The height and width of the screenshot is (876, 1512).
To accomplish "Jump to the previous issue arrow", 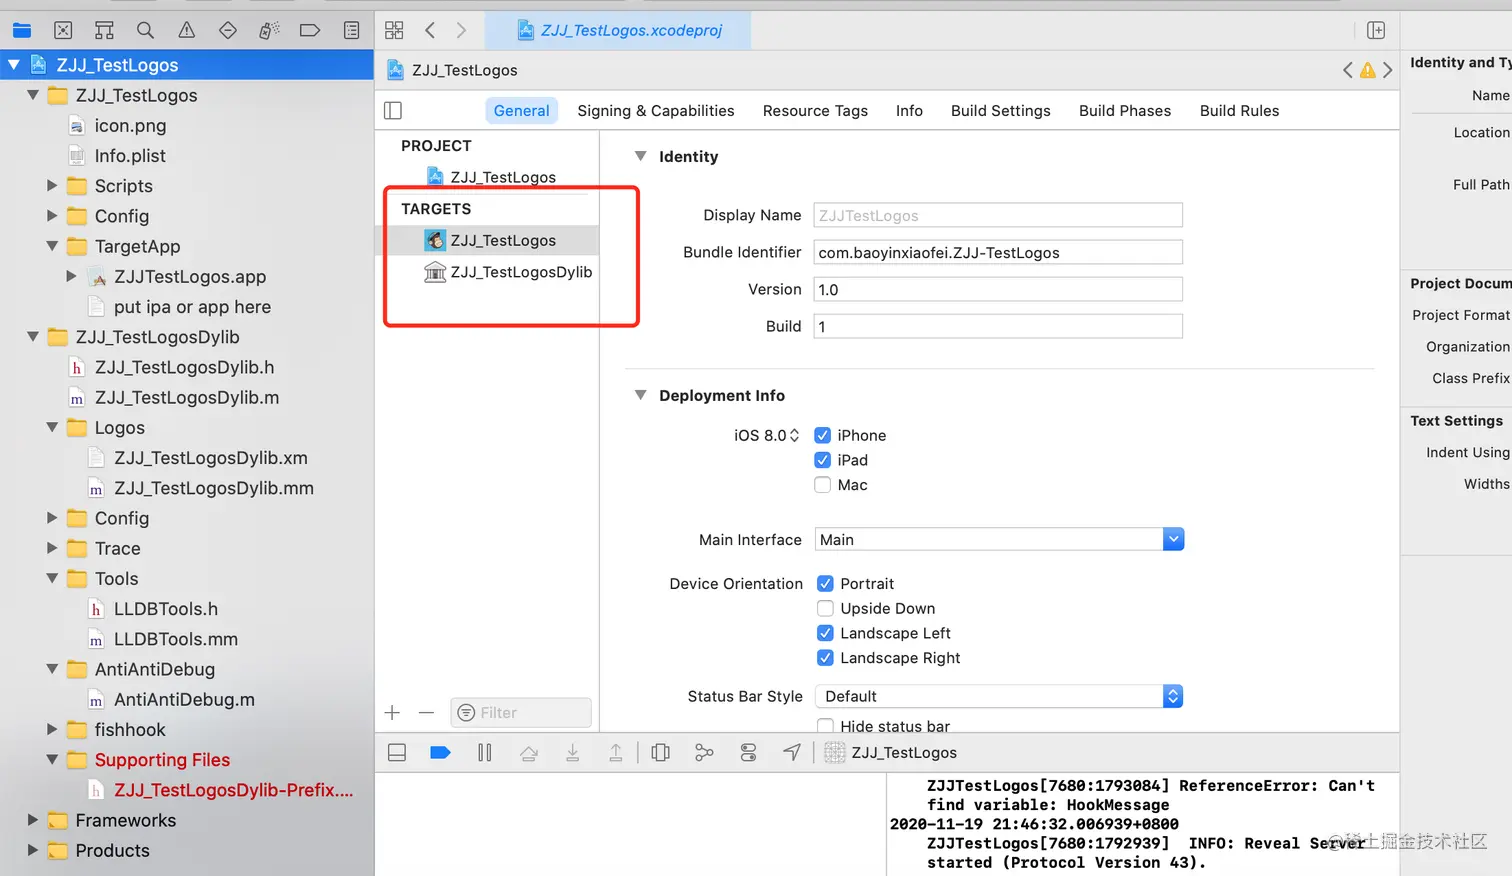I will [x=1348, y=70].
